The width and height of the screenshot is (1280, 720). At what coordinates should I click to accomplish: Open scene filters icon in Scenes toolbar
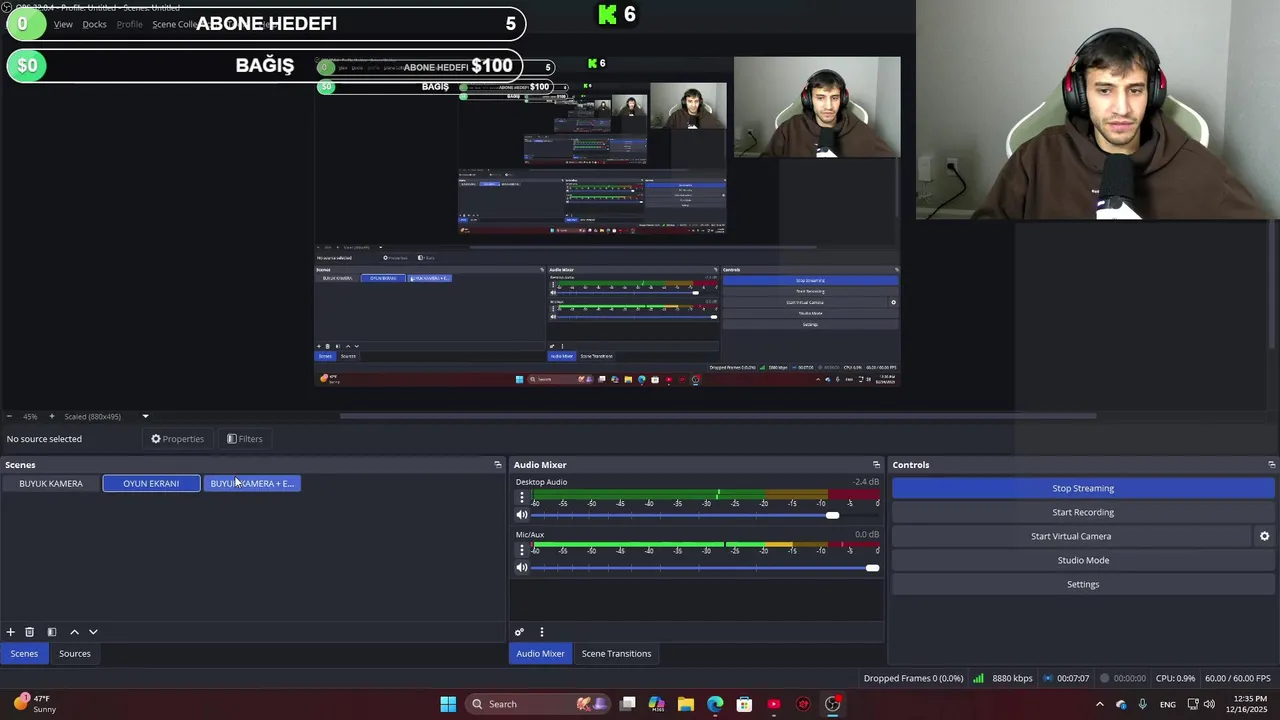[52, 632]
